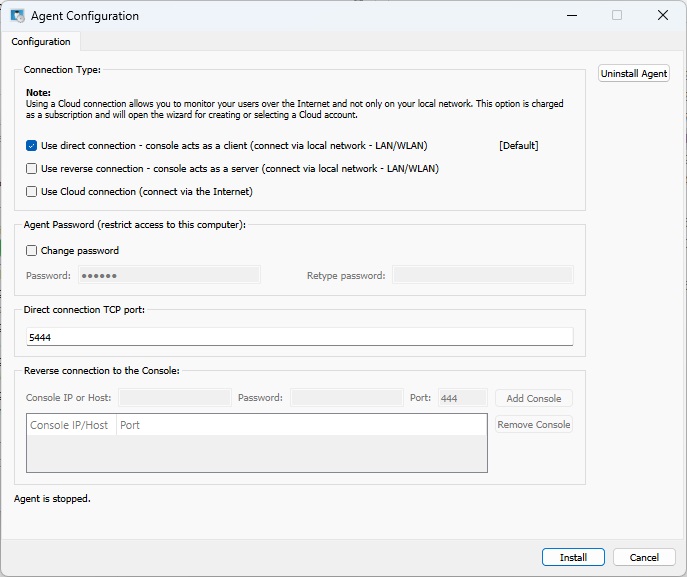
Task: Click the reverse connection Password field
Action: click(346, 398)
